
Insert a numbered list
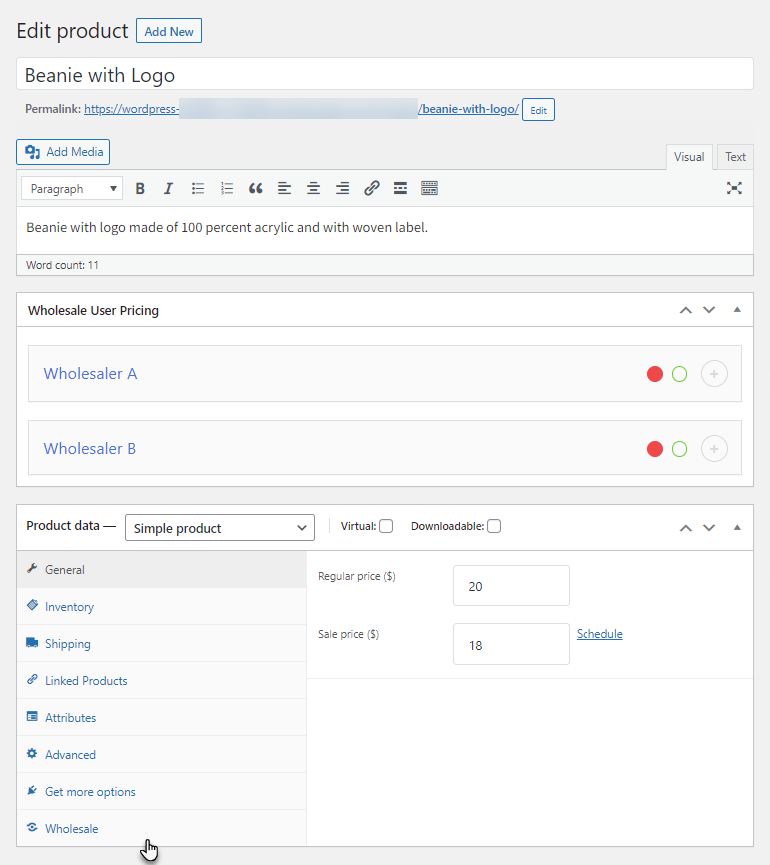[x=227, y=189]
